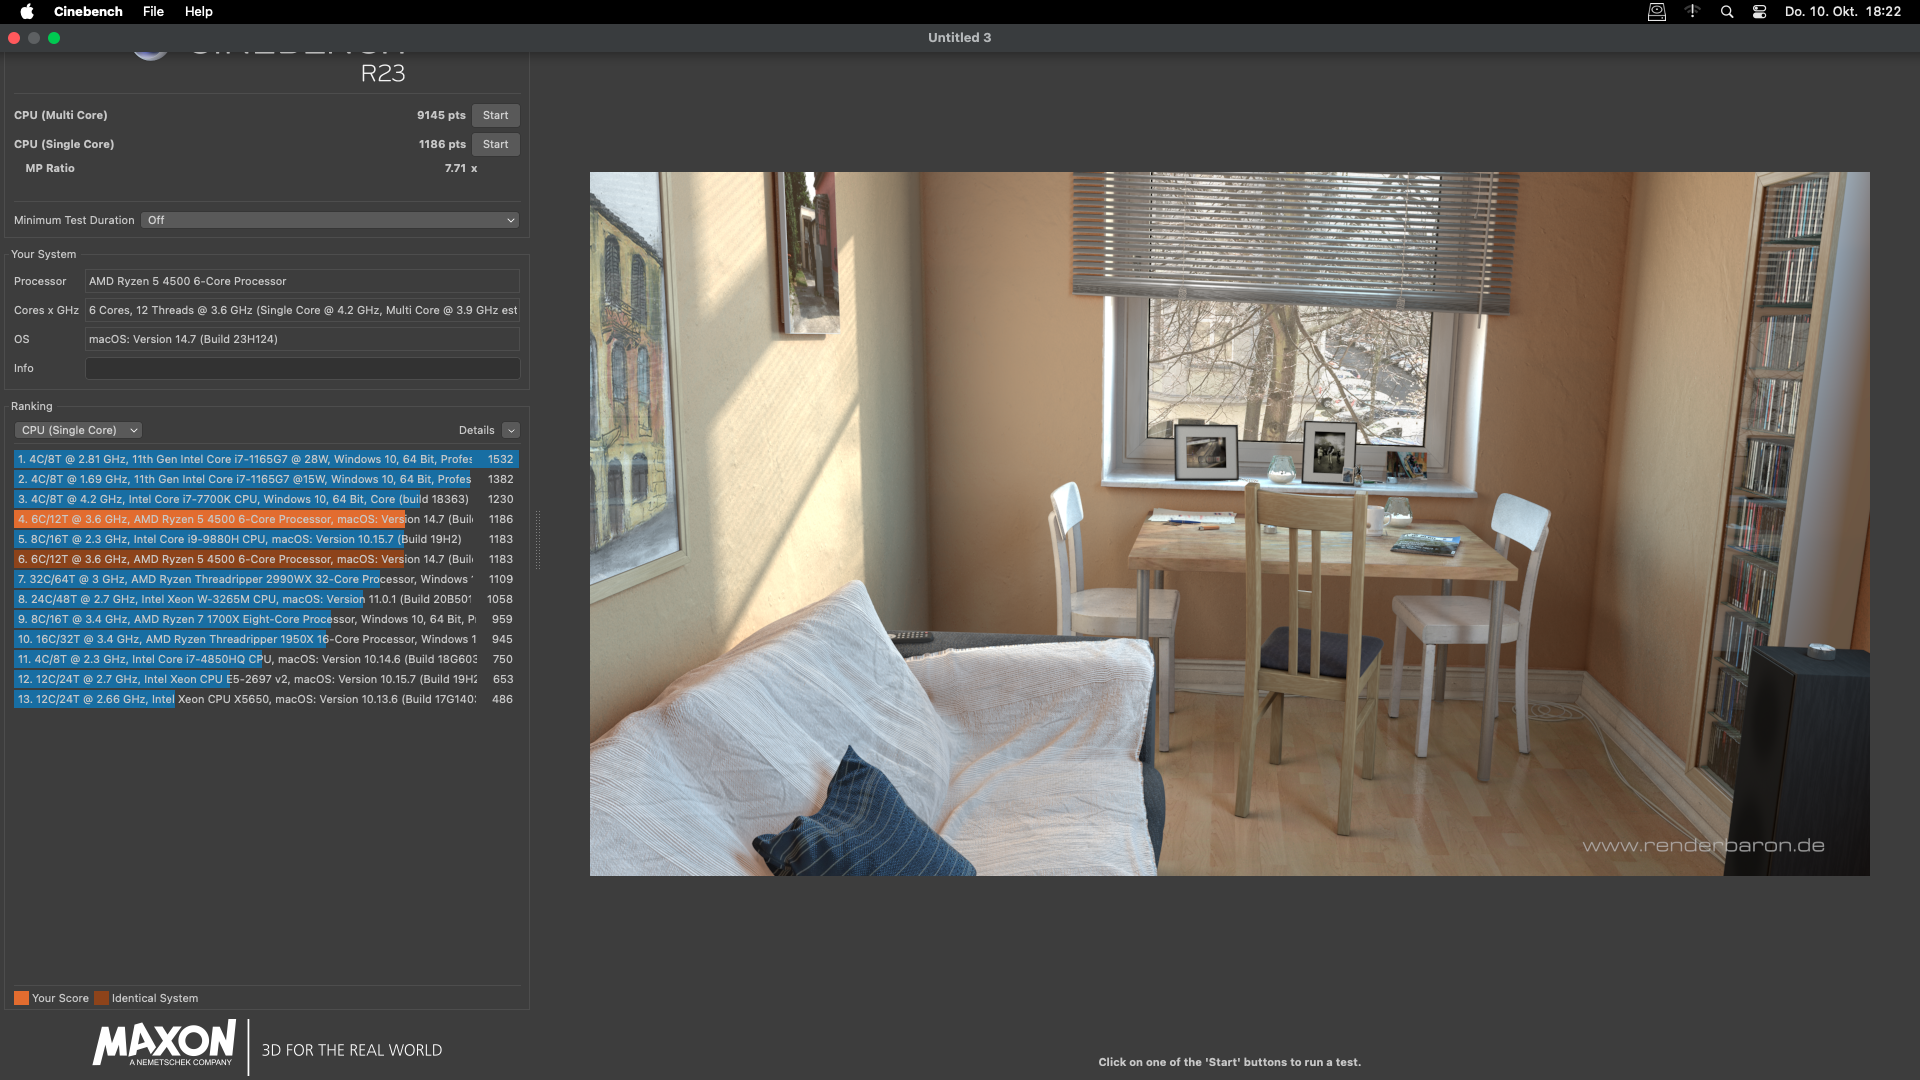Image resolution: width=1920 pixels, height=1080 pixels.
Task: Click the Identical System legend swatch
Action: point(101,998)
